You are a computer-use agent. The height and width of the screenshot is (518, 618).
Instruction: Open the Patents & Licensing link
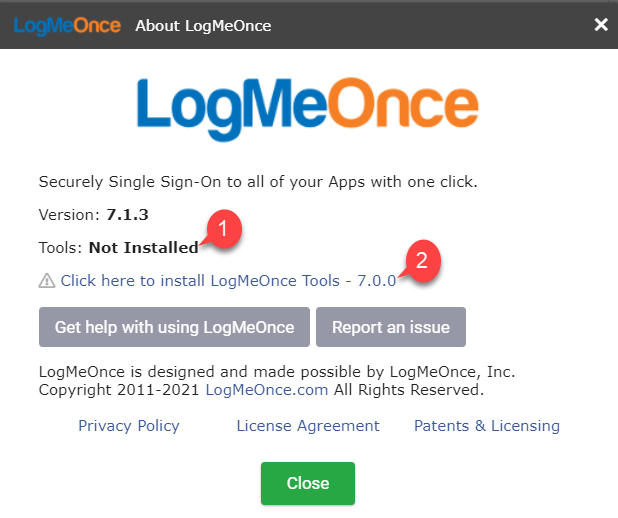pyautogui.click(x=487, y=426)
